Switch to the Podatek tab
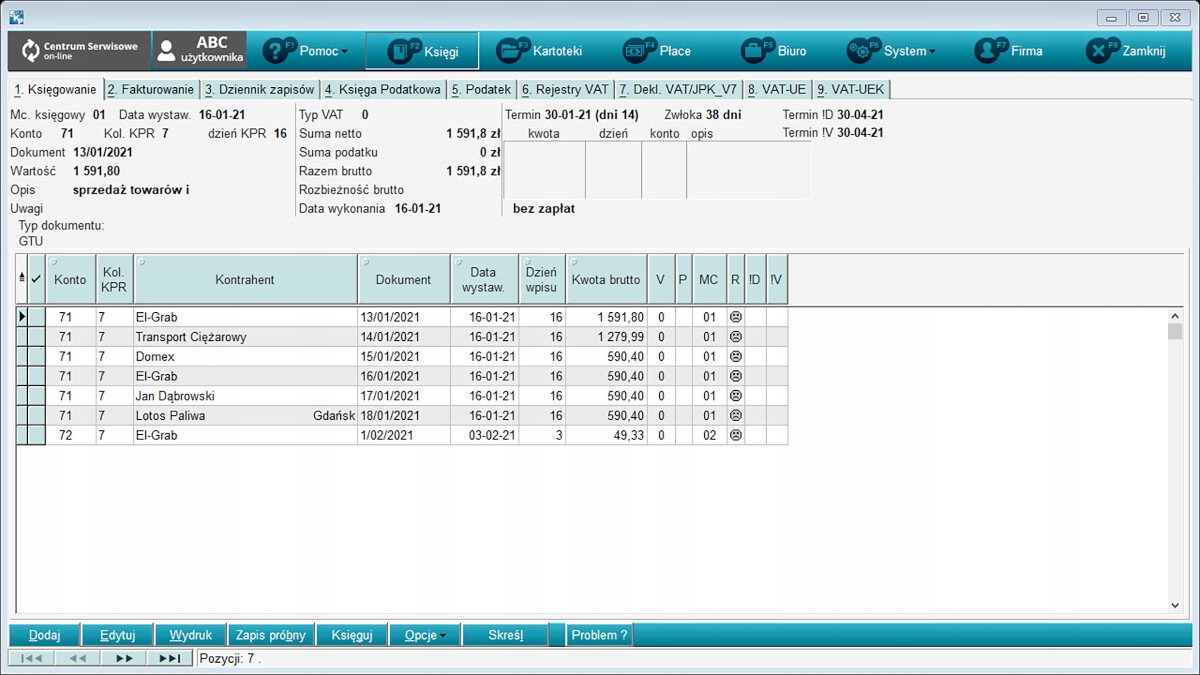The height and width of the screenshot is (675, 1200). 481,90
